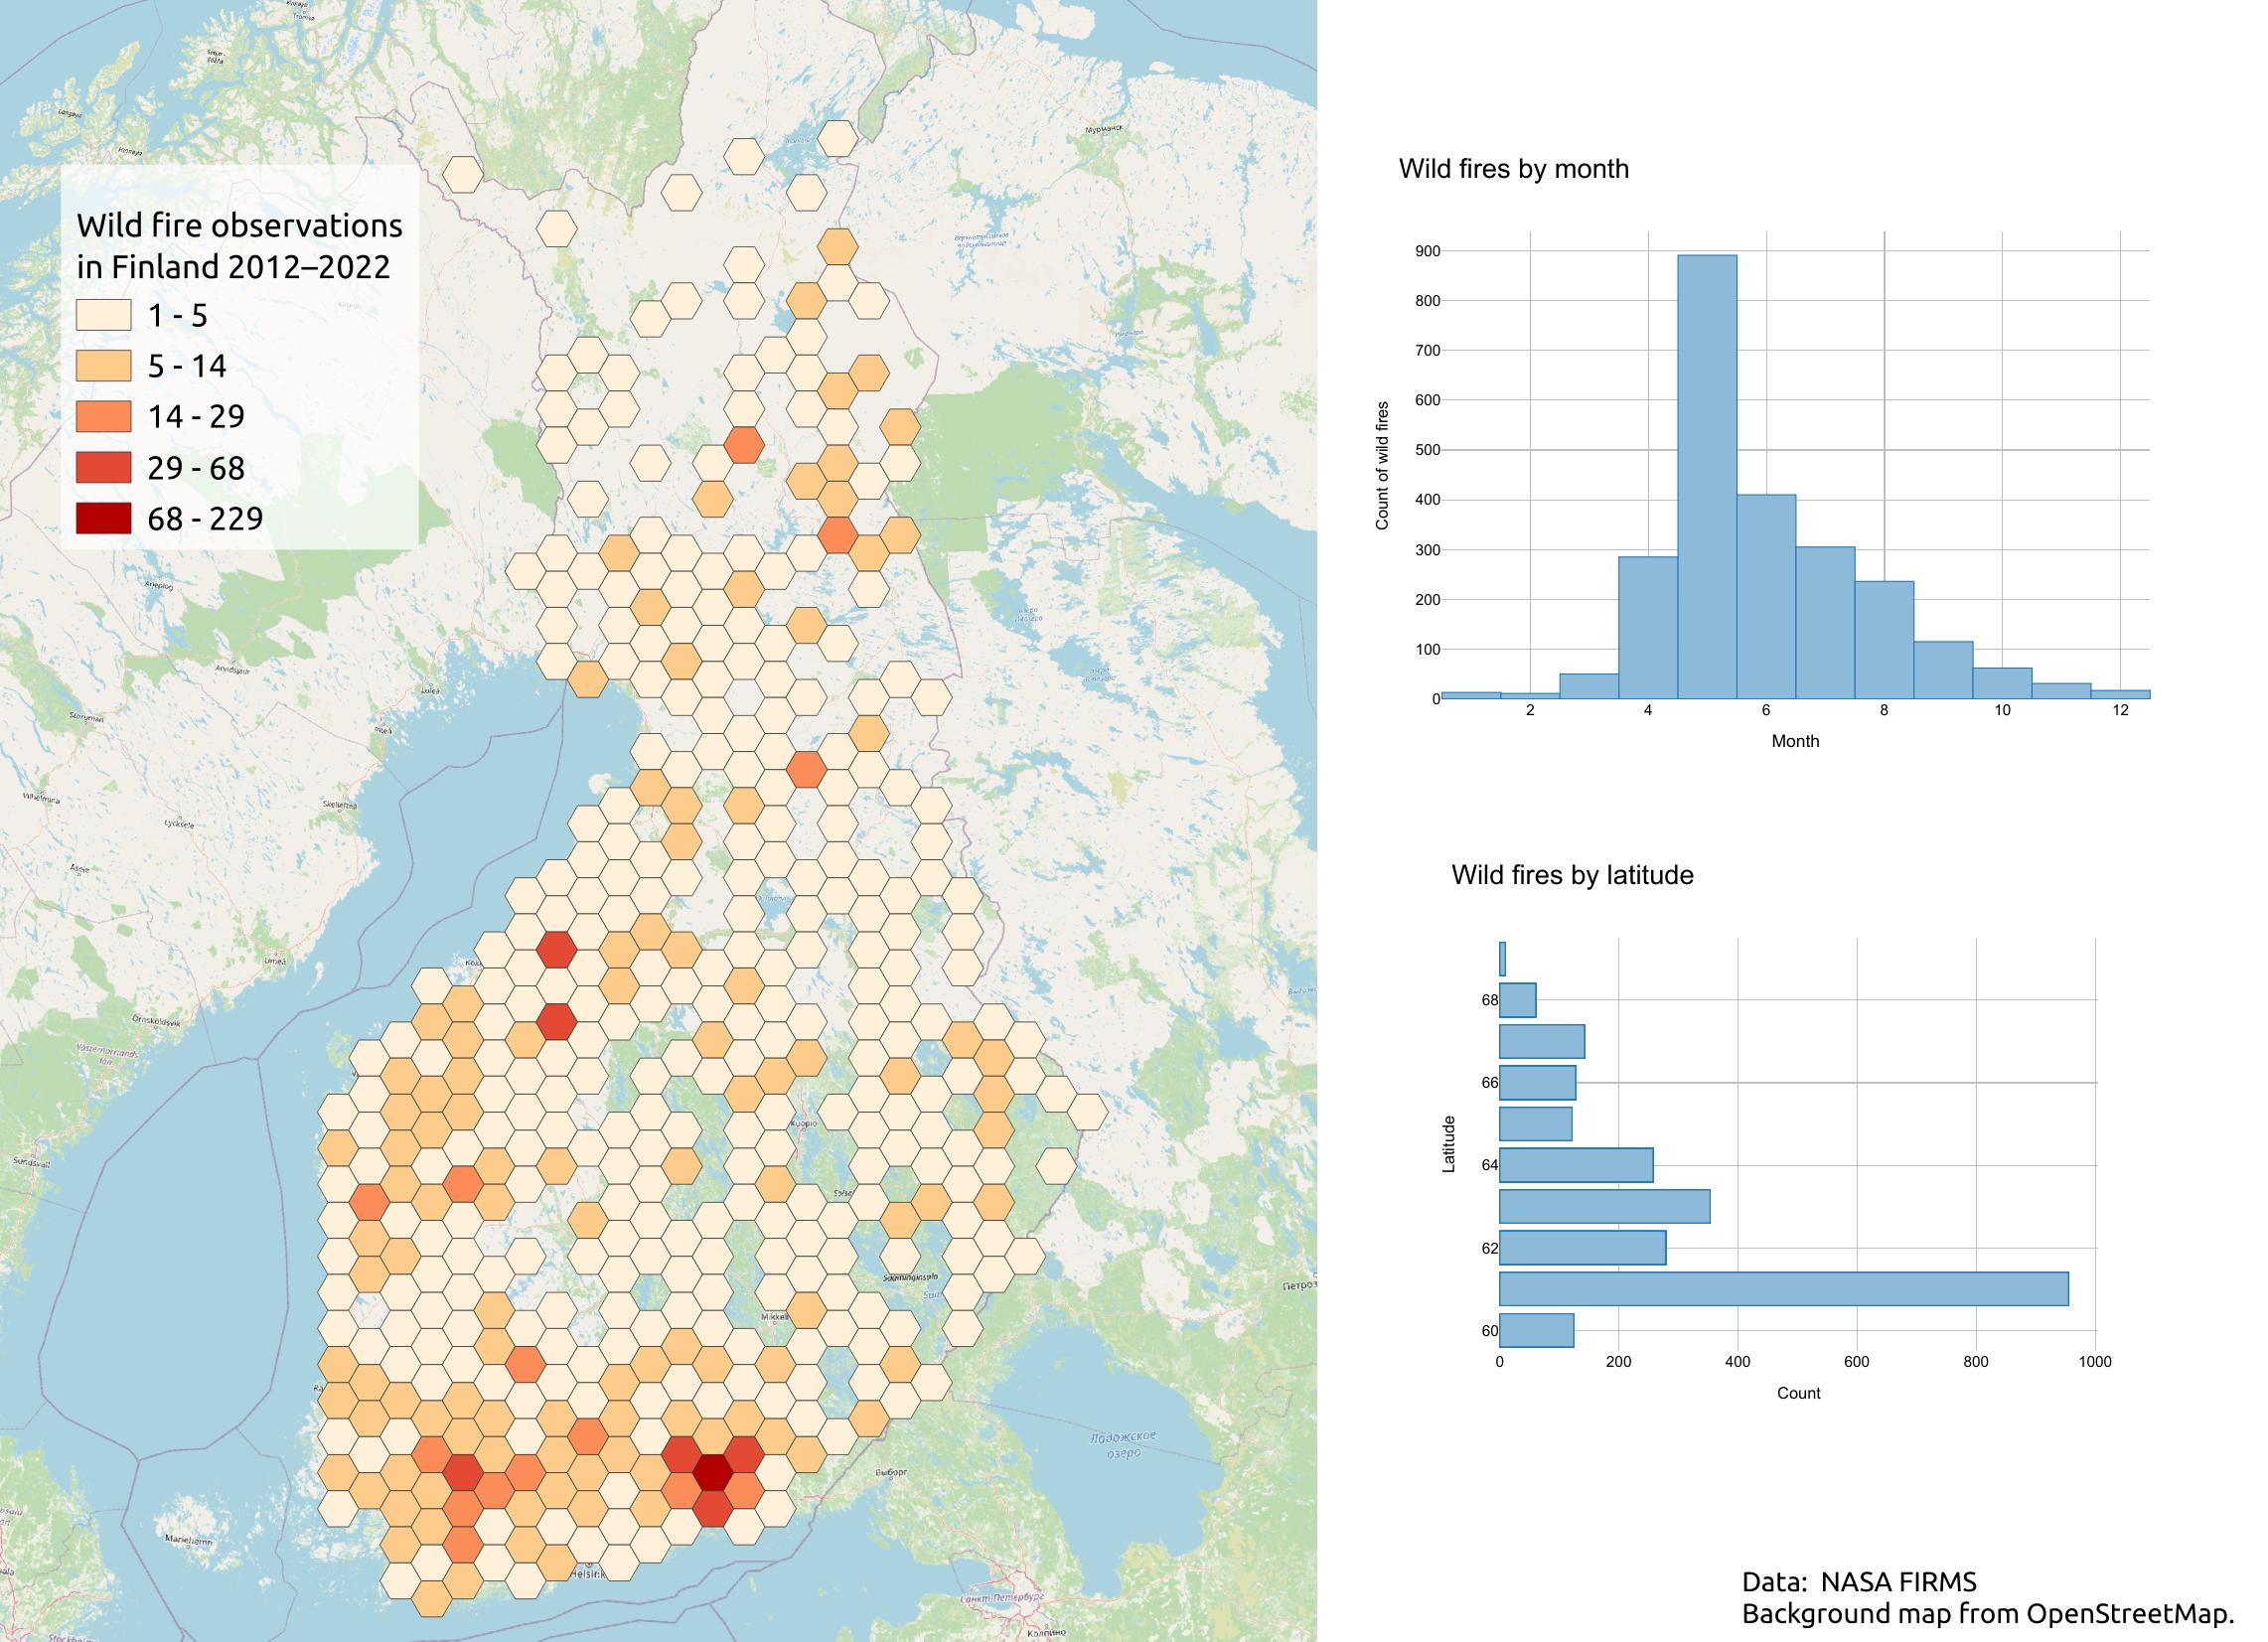Click the Wild fires by latitude title
This screenshot has height=1642, width=2268.
click(1573, 875)
